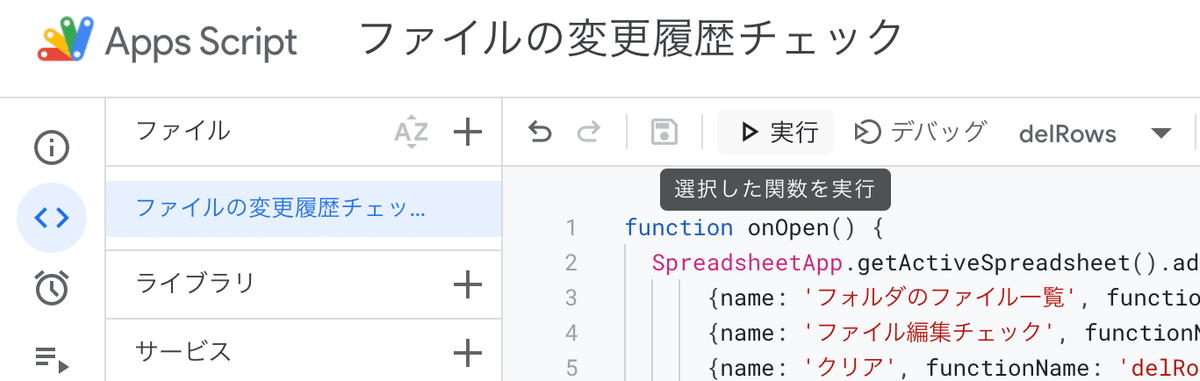Image resolution: width=1200 pixels, height=381 pixels.
Task: Add a library with plus icon
Action: click(467, 285)
